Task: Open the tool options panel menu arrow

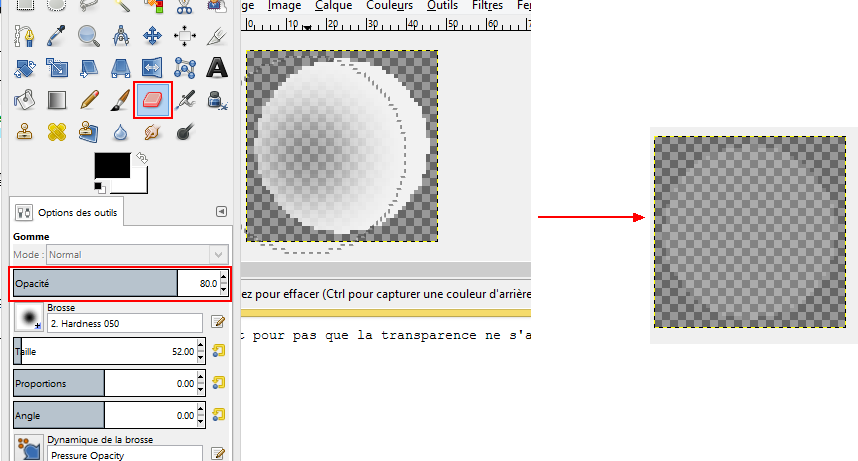Action: coord(221,212)
